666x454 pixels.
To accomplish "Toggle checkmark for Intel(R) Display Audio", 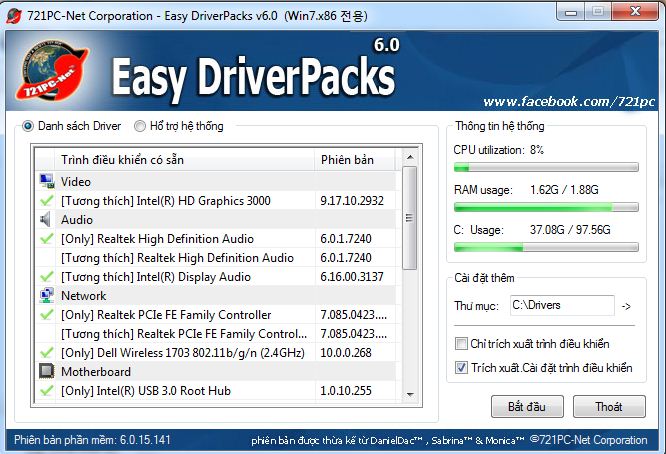I will [x=46, y=276].
